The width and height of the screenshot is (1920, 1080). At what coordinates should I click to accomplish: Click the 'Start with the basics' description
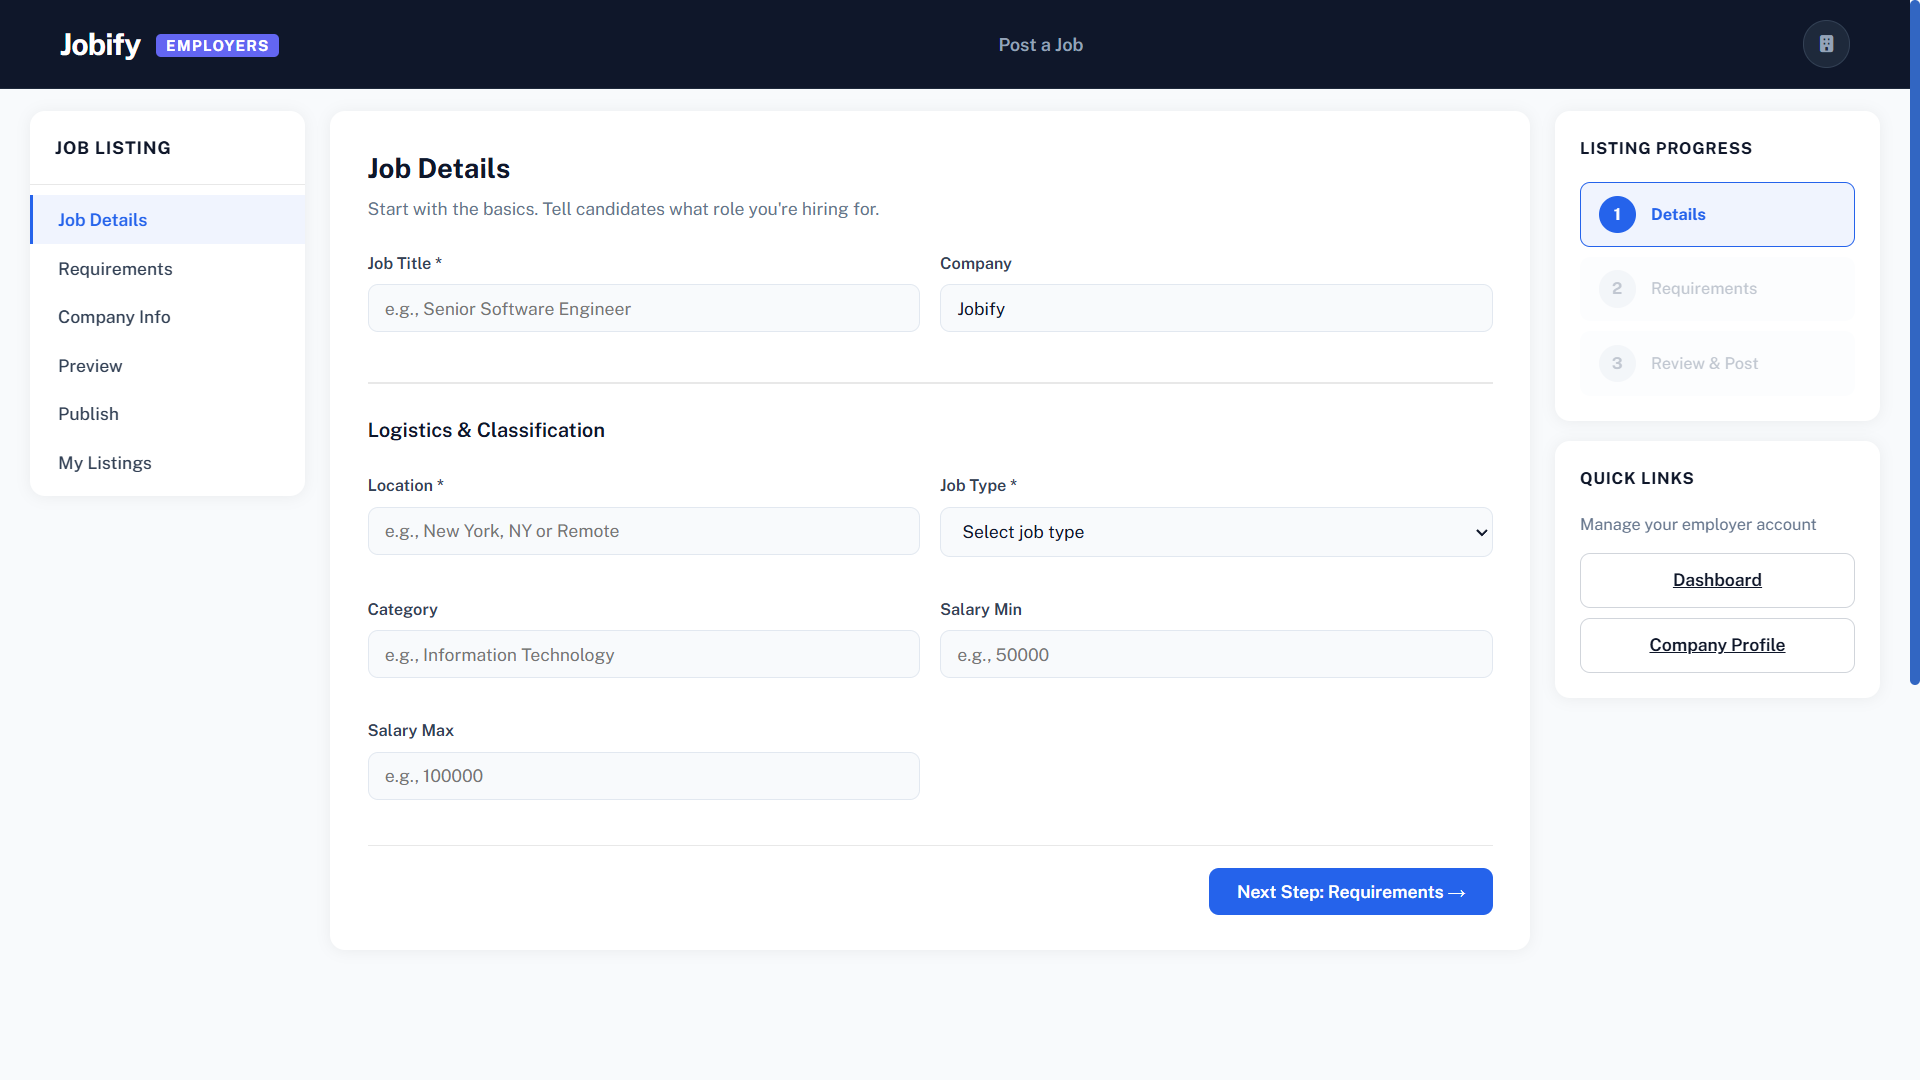click(623, 209)
